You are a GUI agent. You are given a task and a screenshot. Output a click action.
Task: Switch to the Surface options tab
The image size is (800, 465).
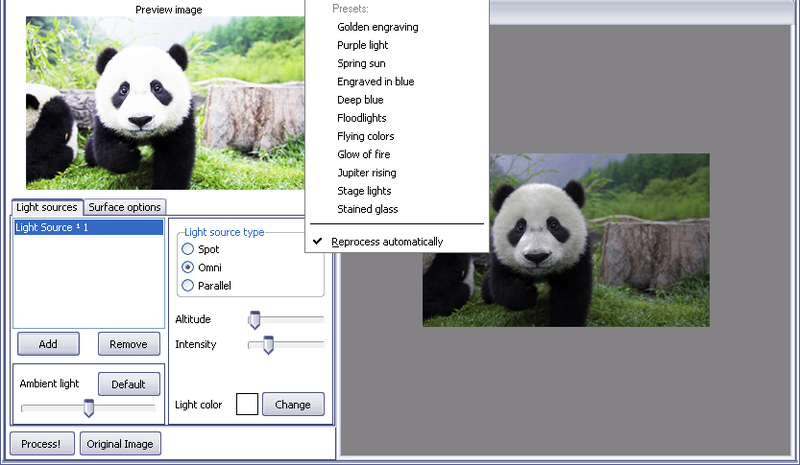[x=124, y=207]
